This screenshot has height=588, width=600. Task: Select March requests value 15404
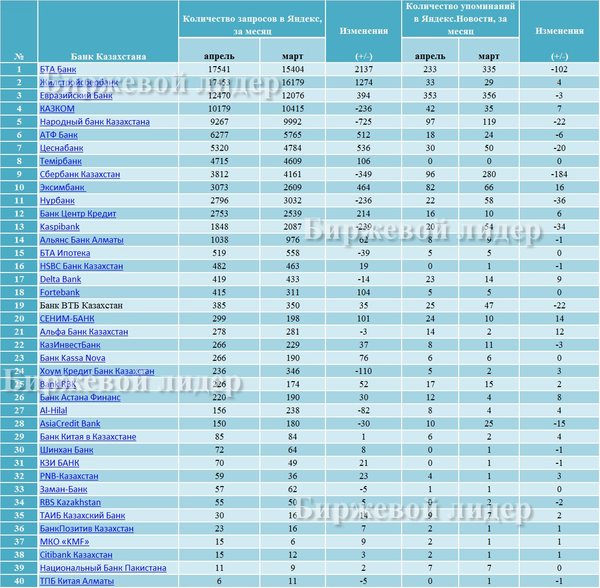(293, 69)
